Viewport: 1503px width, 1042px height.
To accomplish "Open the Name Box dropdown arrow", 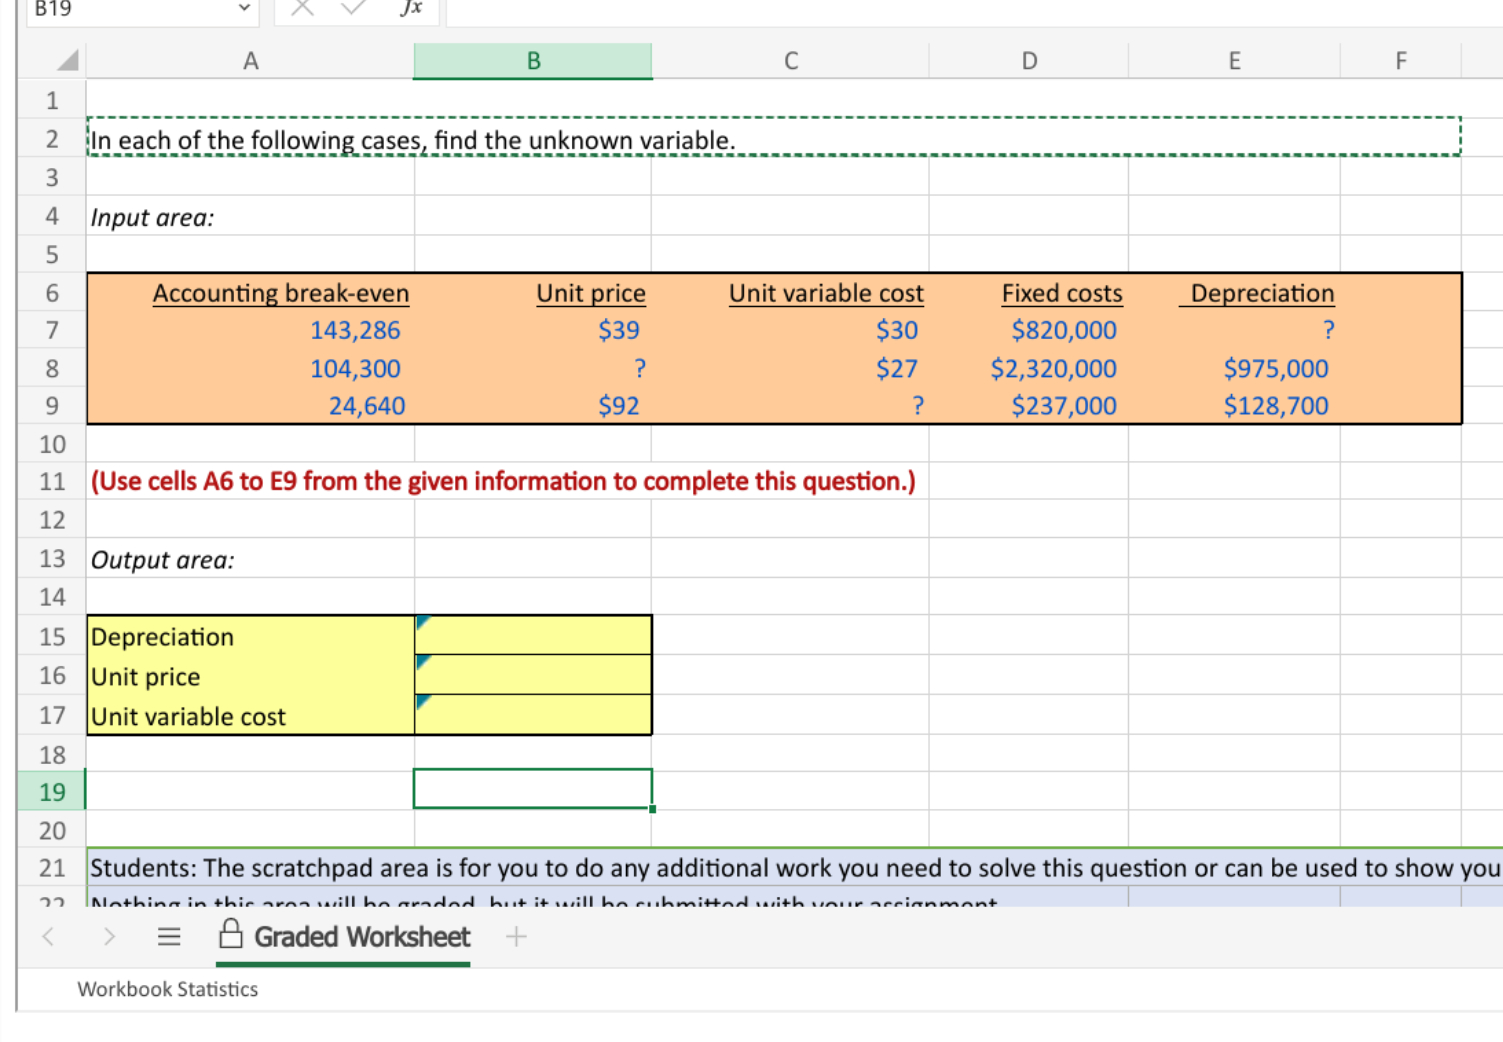I will pyautogui.click(x=244, y=8).
